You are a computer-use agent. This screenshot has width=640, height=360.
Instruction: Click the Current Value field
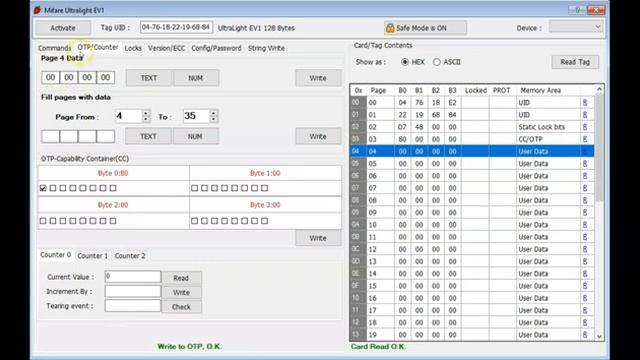pyautogui.click(x=133, y=276)
